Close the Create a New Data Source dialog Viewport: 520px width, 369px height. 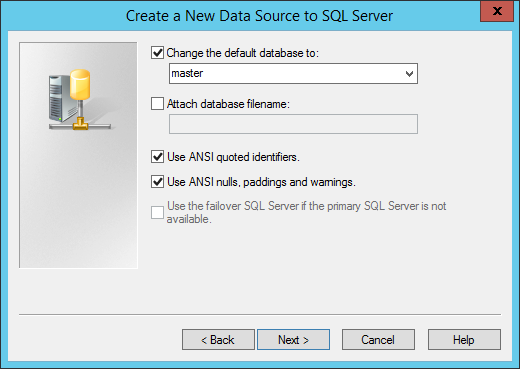click(497, 11)
